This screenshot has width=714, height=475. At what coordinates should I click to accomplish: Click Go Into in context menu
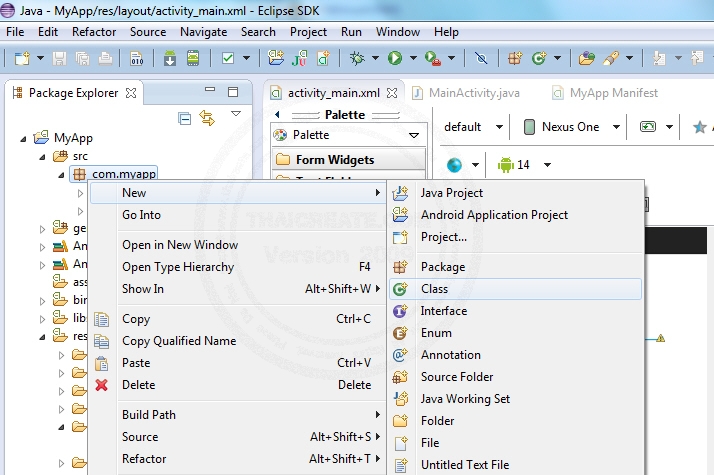[237, 215]
